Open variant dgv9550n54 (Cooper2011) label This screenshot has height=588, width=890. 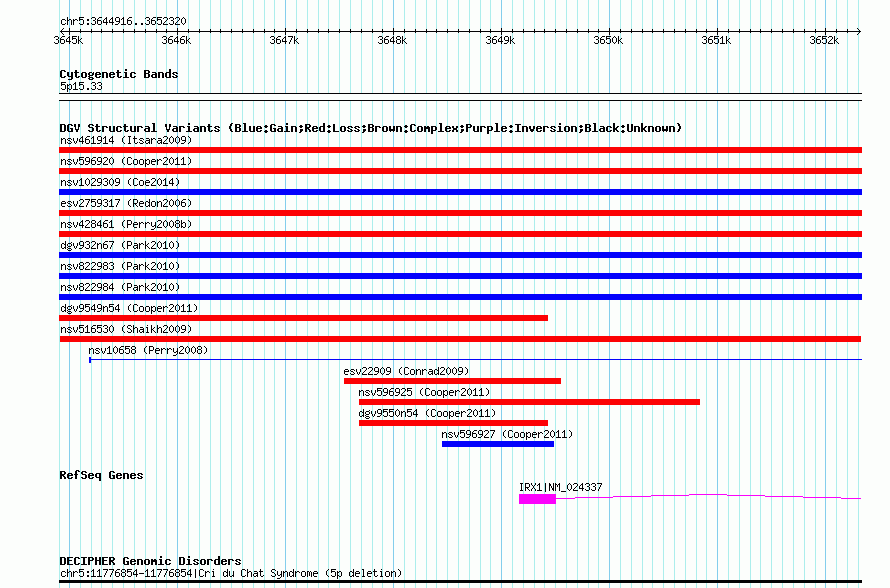pyautogui.click(x=427, y=413)
